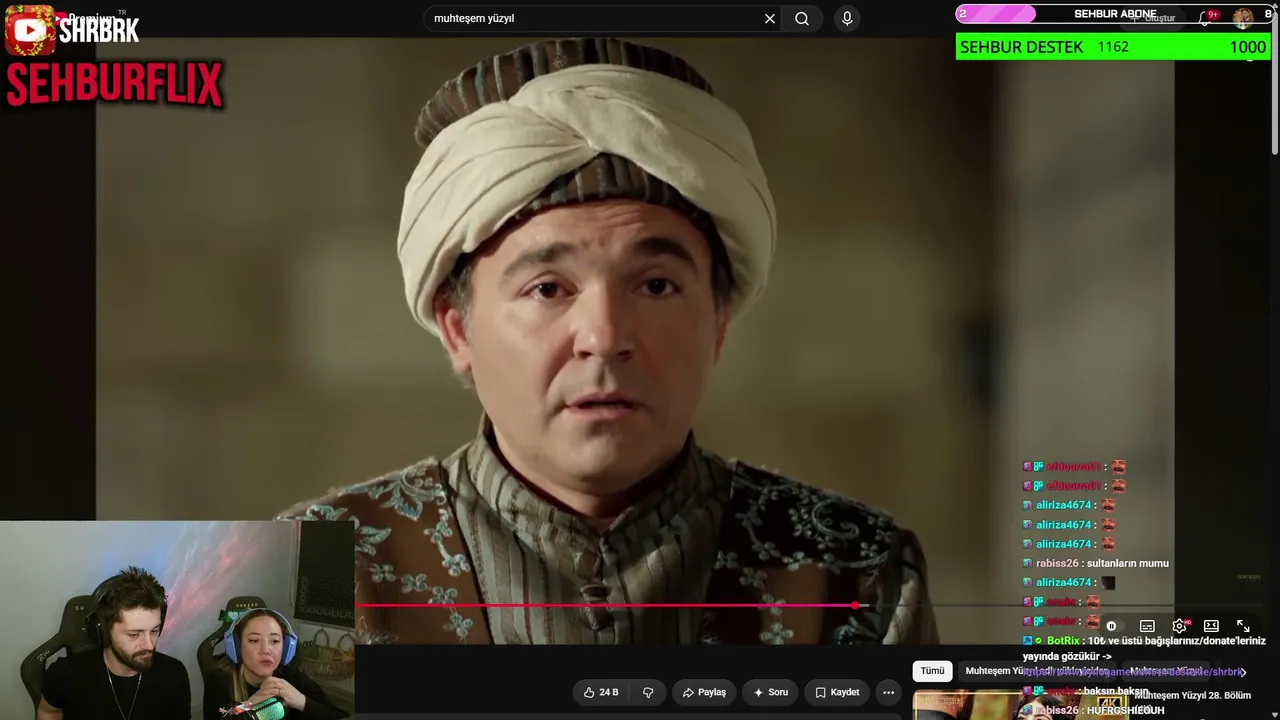Open the Soru ask button
This screenshot has height=720, width=1280.
click(x=770, y=692)
